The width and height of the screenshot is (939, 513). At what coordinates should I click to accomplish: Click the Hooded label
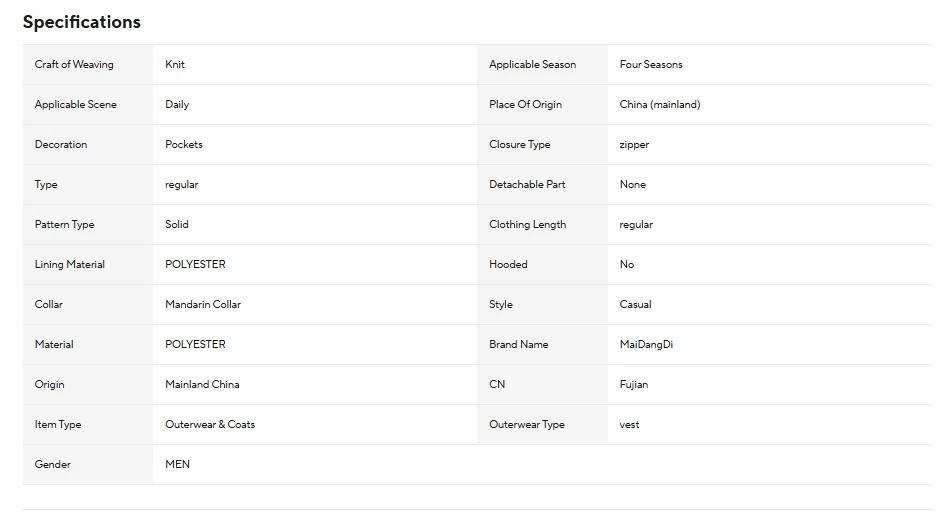pyautogui.click(x=508, y=265)
